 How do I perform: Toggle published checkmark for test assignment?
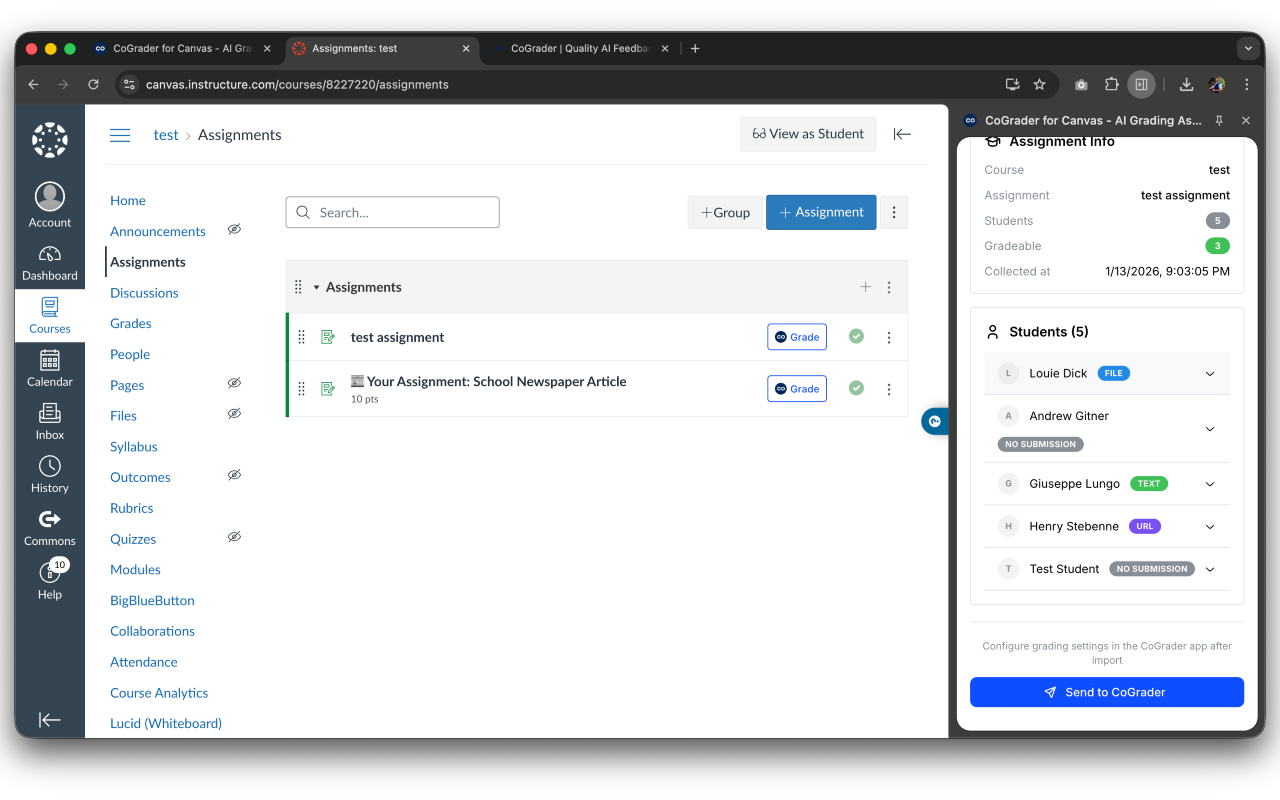tap(856, 336)
